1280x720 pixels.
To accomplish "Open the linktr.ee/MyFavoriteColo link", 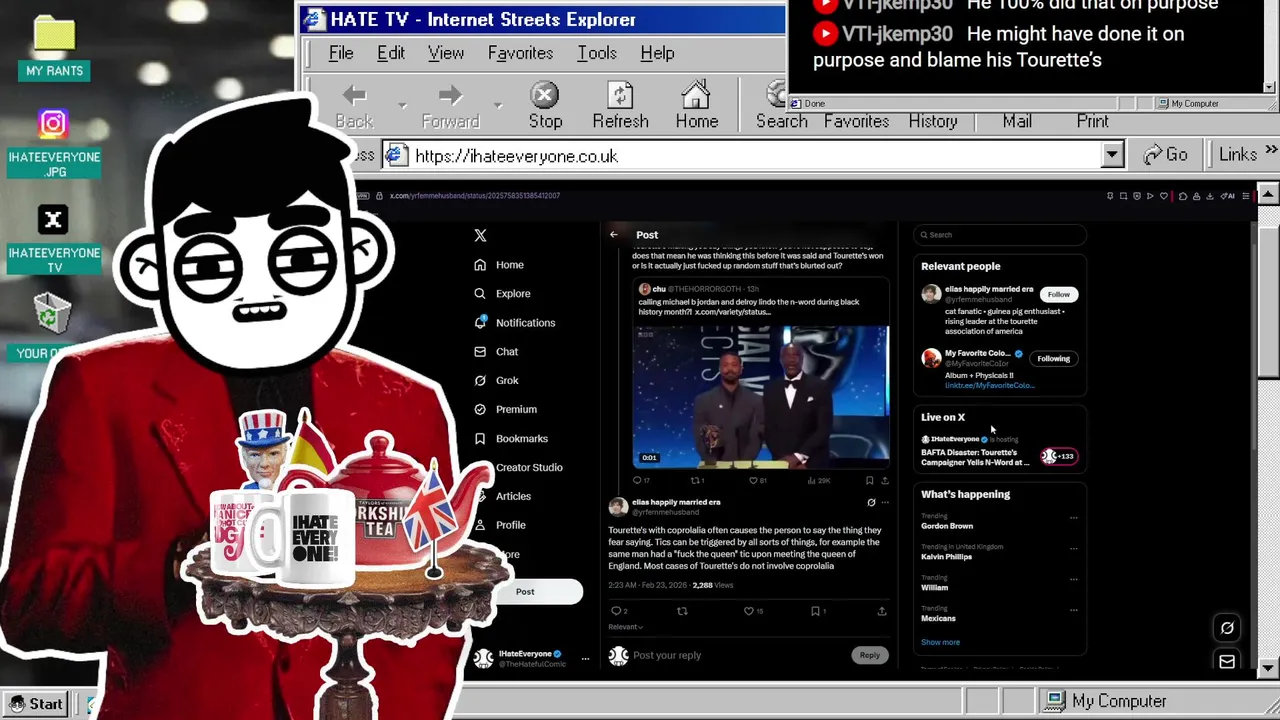I will pyautogui.click(x=989, y=385).
